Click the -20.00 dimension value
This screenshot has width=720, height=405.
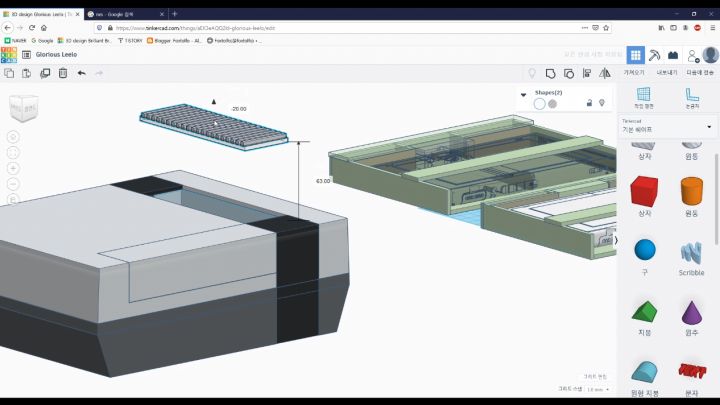(239, 109)
